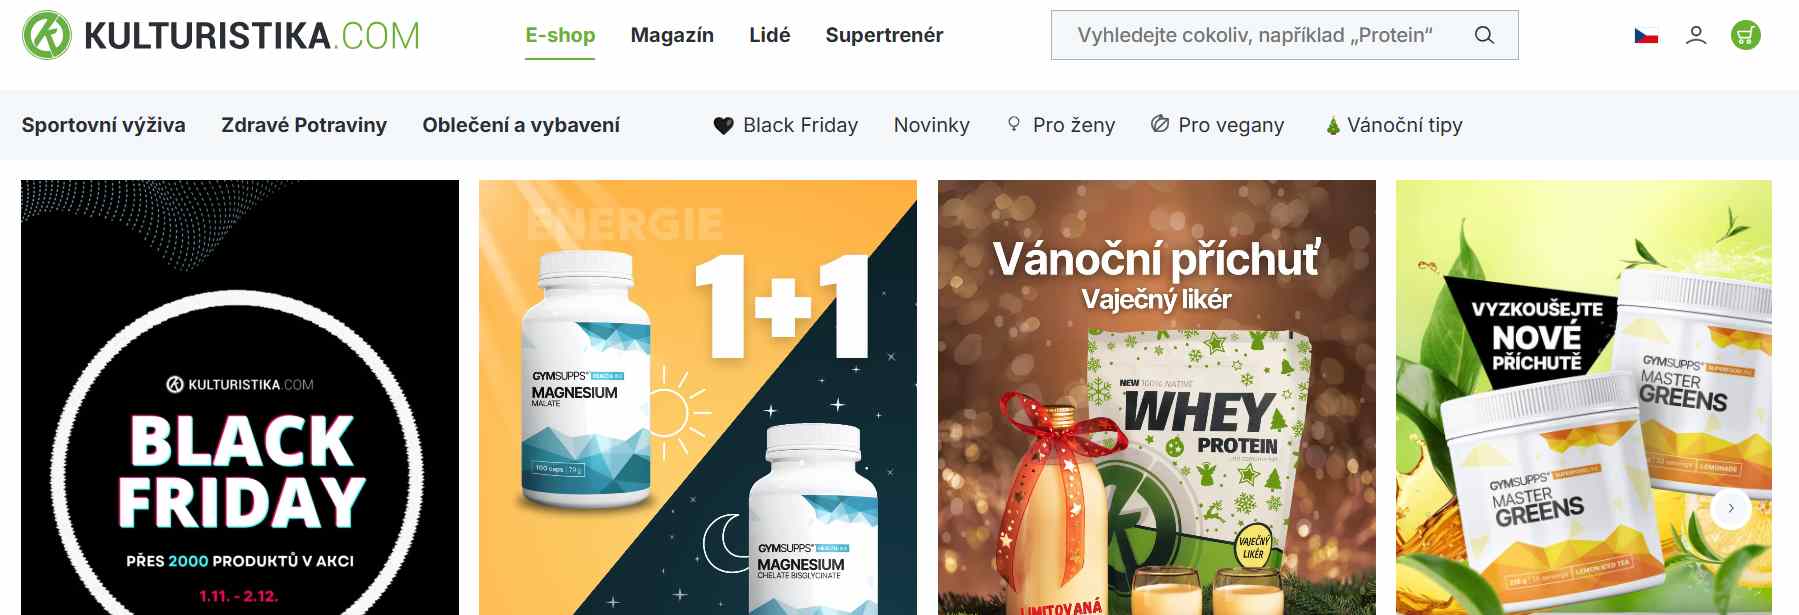Click the Black Friday heart icon
This screenshot has height=615, width=1799.
pos(724,126)
